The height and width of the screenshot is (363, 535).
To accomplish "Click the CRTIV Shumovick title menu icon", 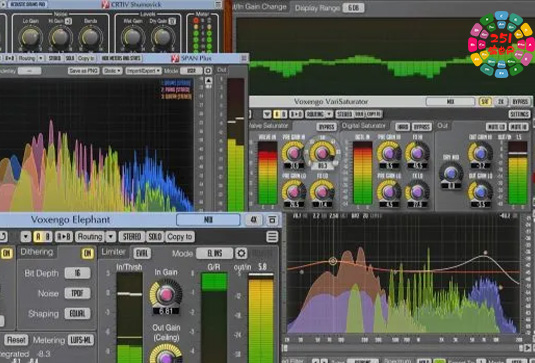I will [x=218, y=4].
